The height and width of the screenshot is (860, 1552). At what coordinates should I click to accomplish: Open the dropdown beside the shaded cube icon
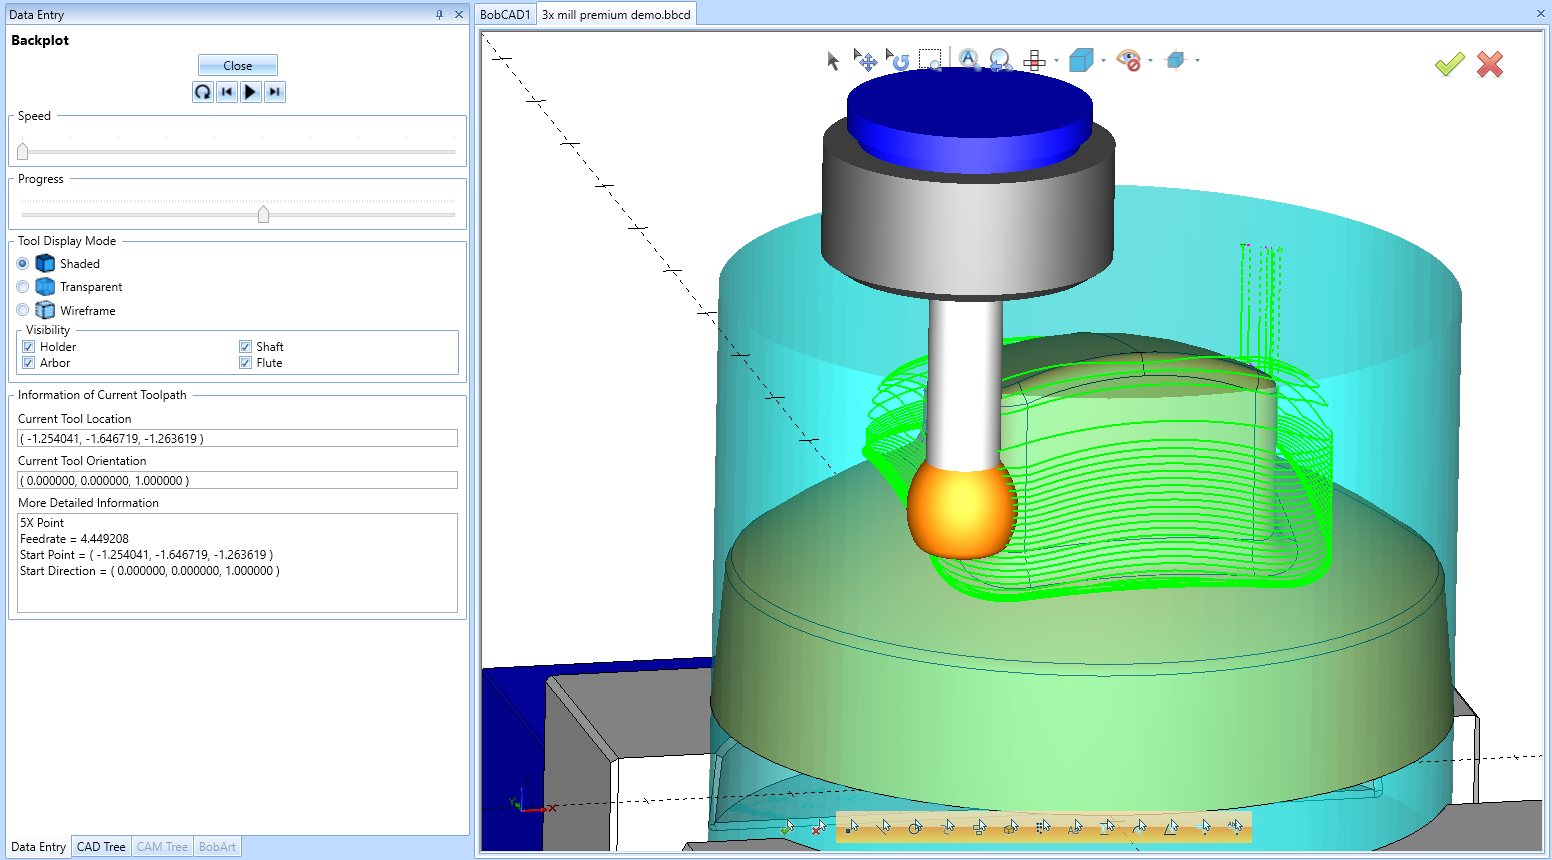[x=1103, y=62]
